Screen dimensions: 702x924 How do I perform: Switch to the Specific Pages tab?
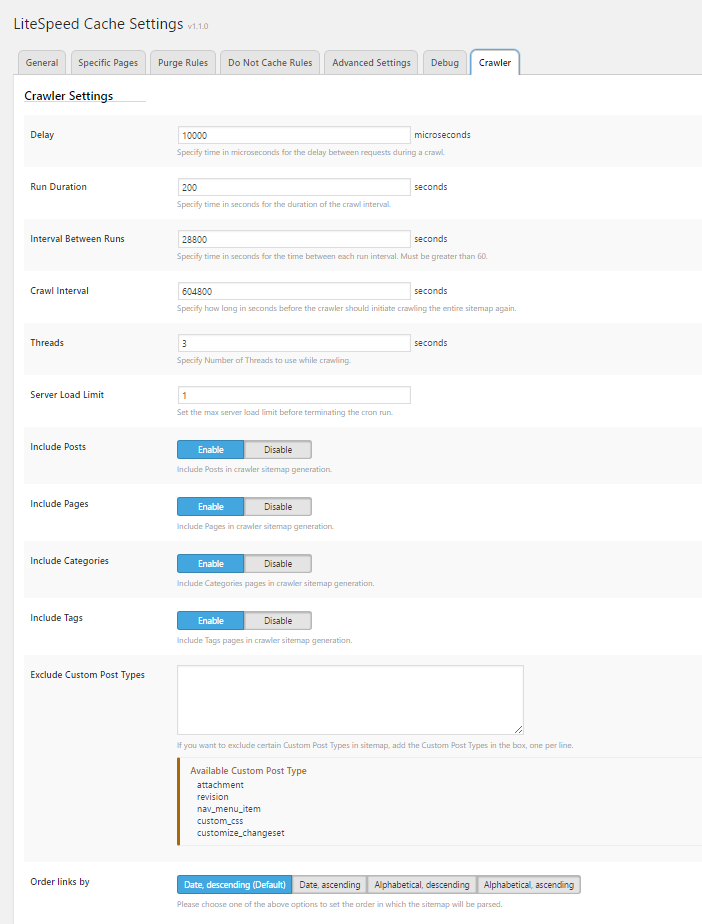pyautogui.click(x=108, y=62)
